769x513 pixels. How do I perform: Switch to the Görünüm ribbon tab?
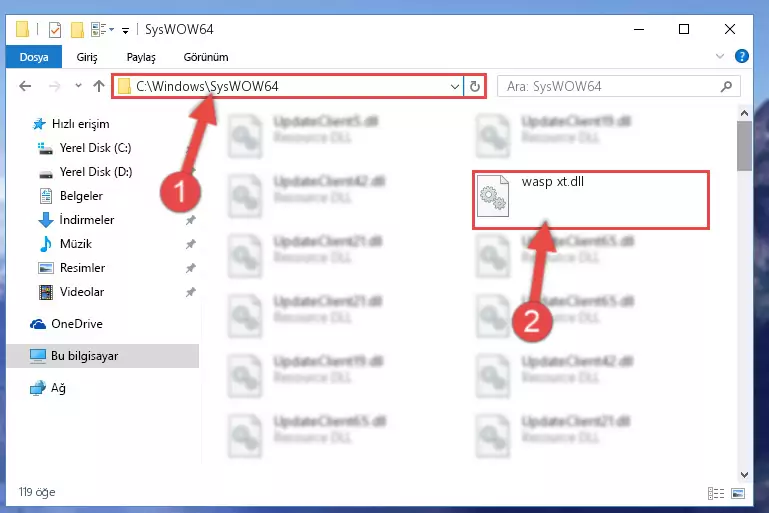(x=205, y=57)
